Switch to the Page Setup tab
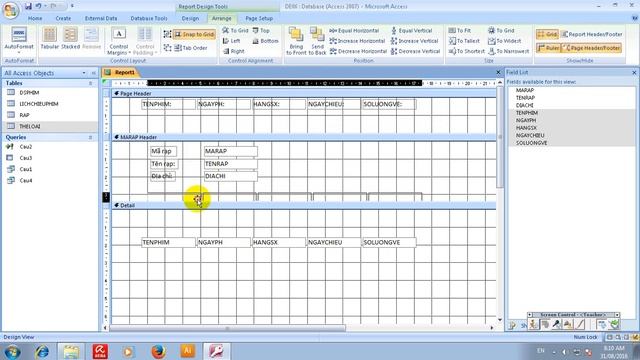Screen dimensions: 640x360 [259, 18]
